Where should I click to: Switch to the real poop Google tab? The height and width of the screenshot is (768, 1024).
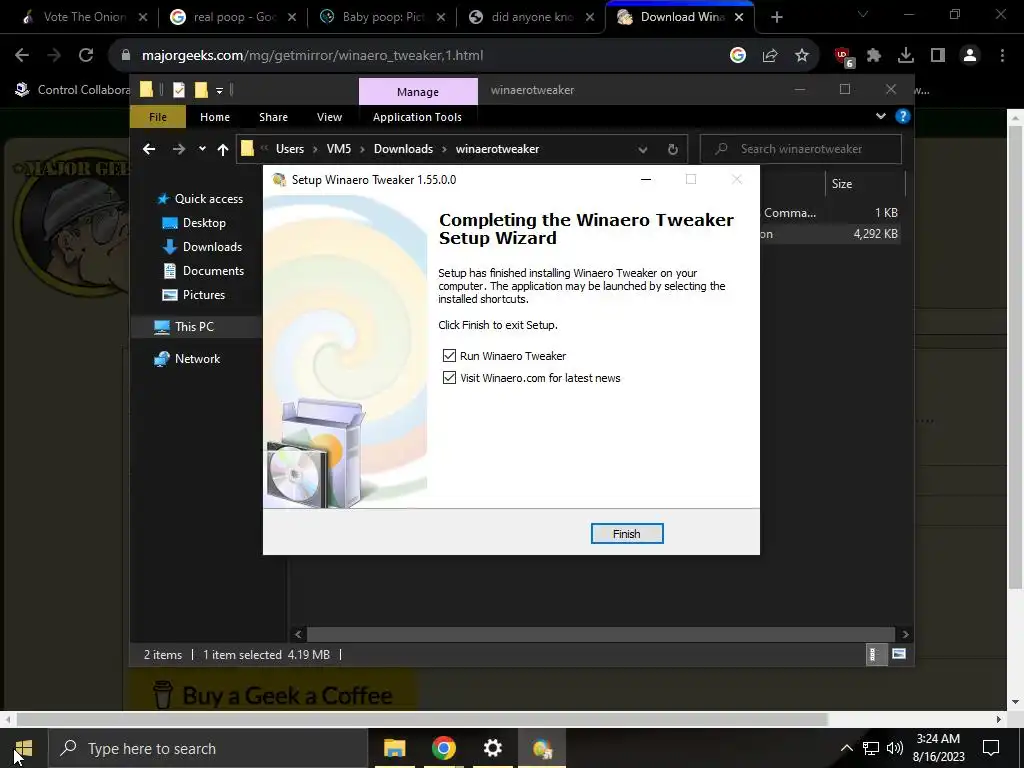(233, 17)
